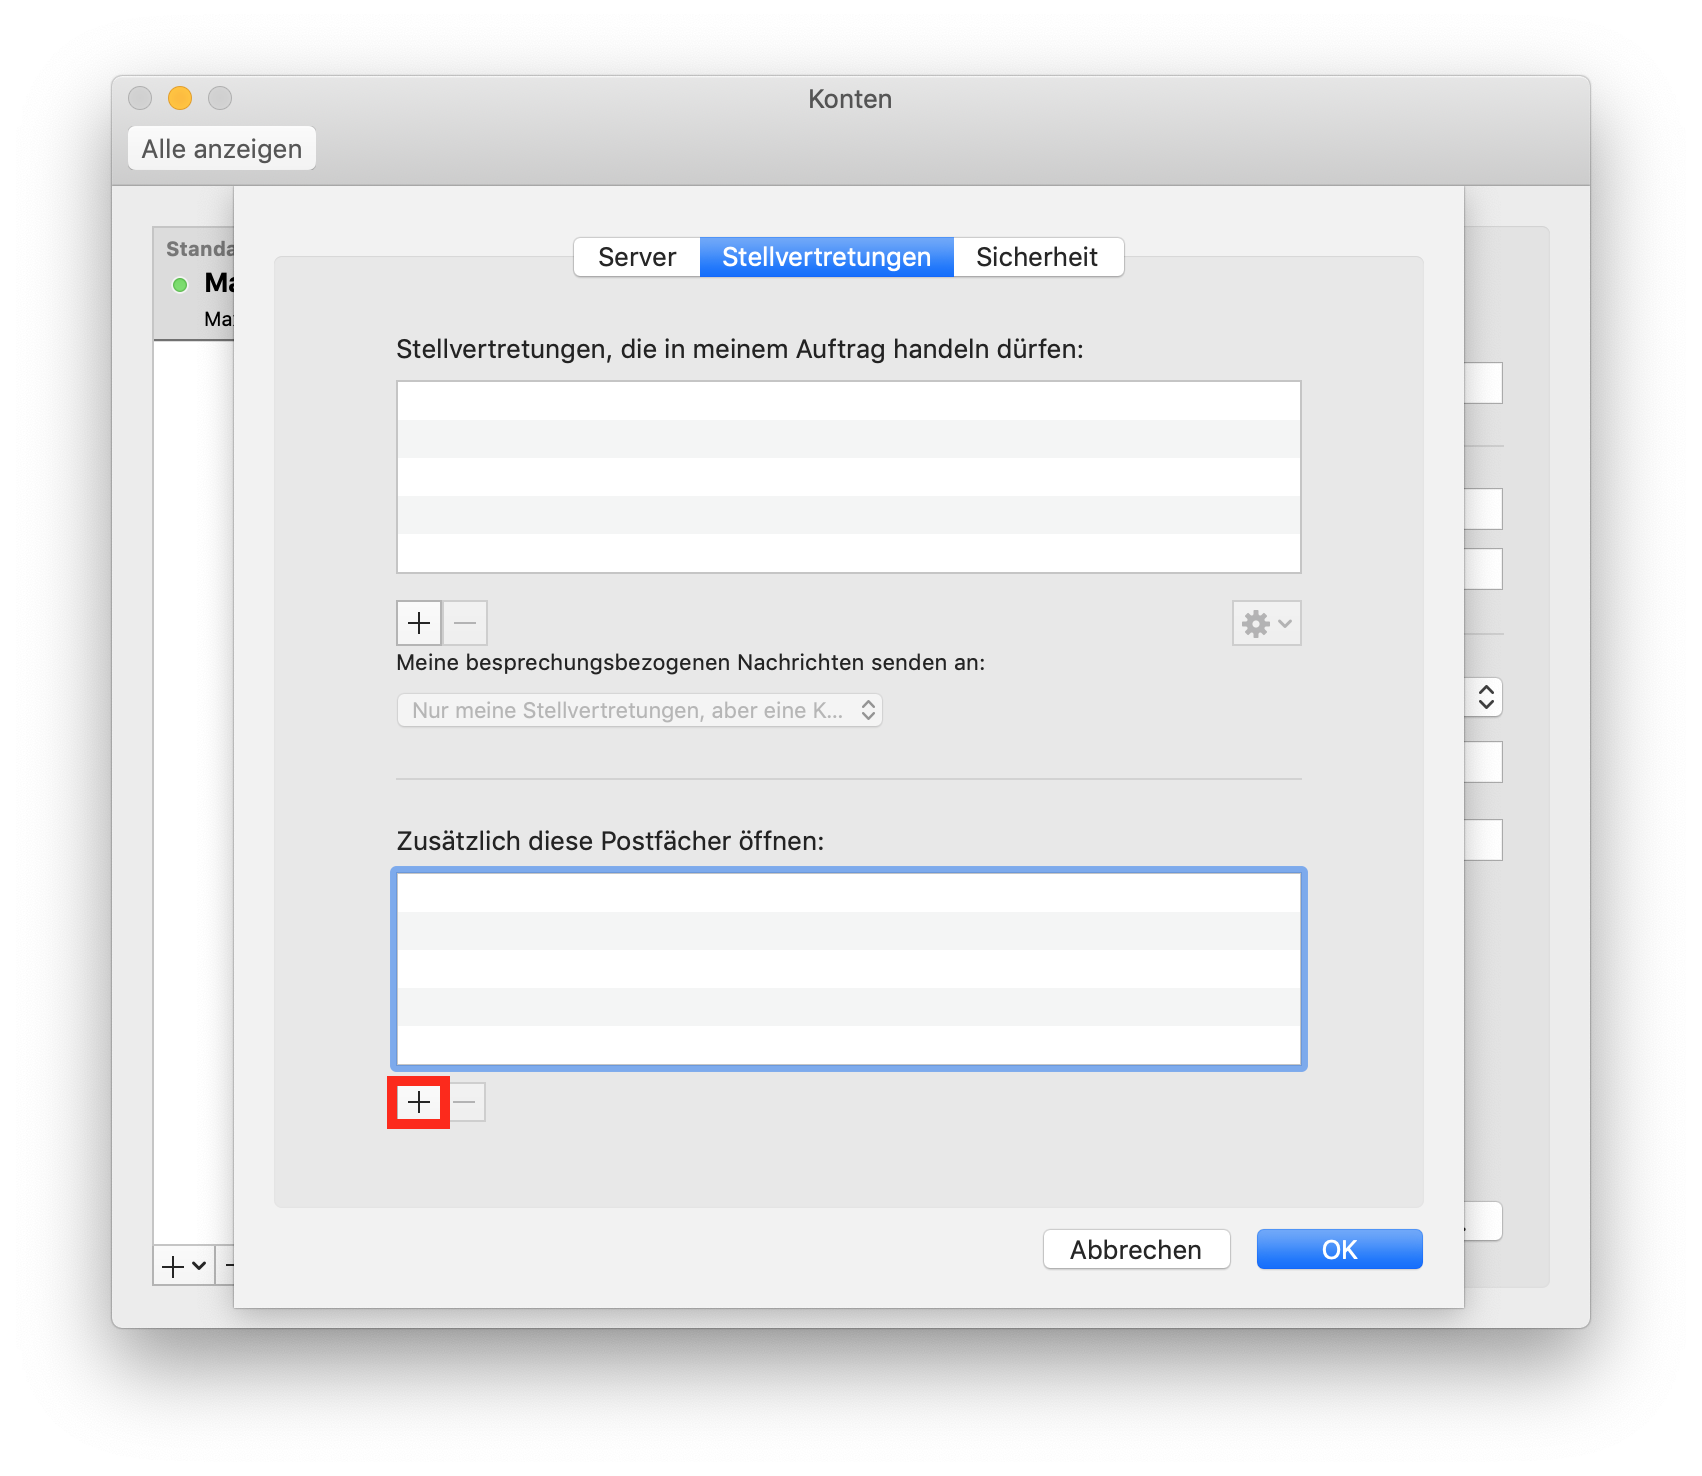Click inside the Stellvertretungen delegates list
This screenshot has width=1702, height=1476.
pyautogui.click(x=848, y=476)
